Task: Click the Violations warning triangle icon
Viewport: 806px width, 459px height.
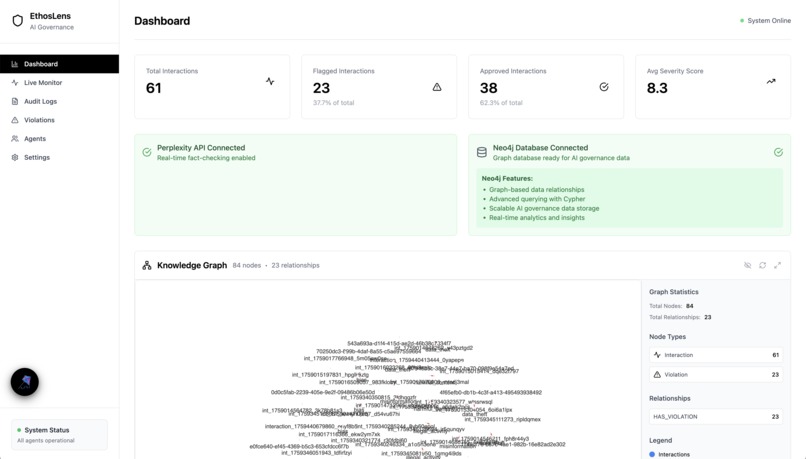Action: click(x=15, y=120)
